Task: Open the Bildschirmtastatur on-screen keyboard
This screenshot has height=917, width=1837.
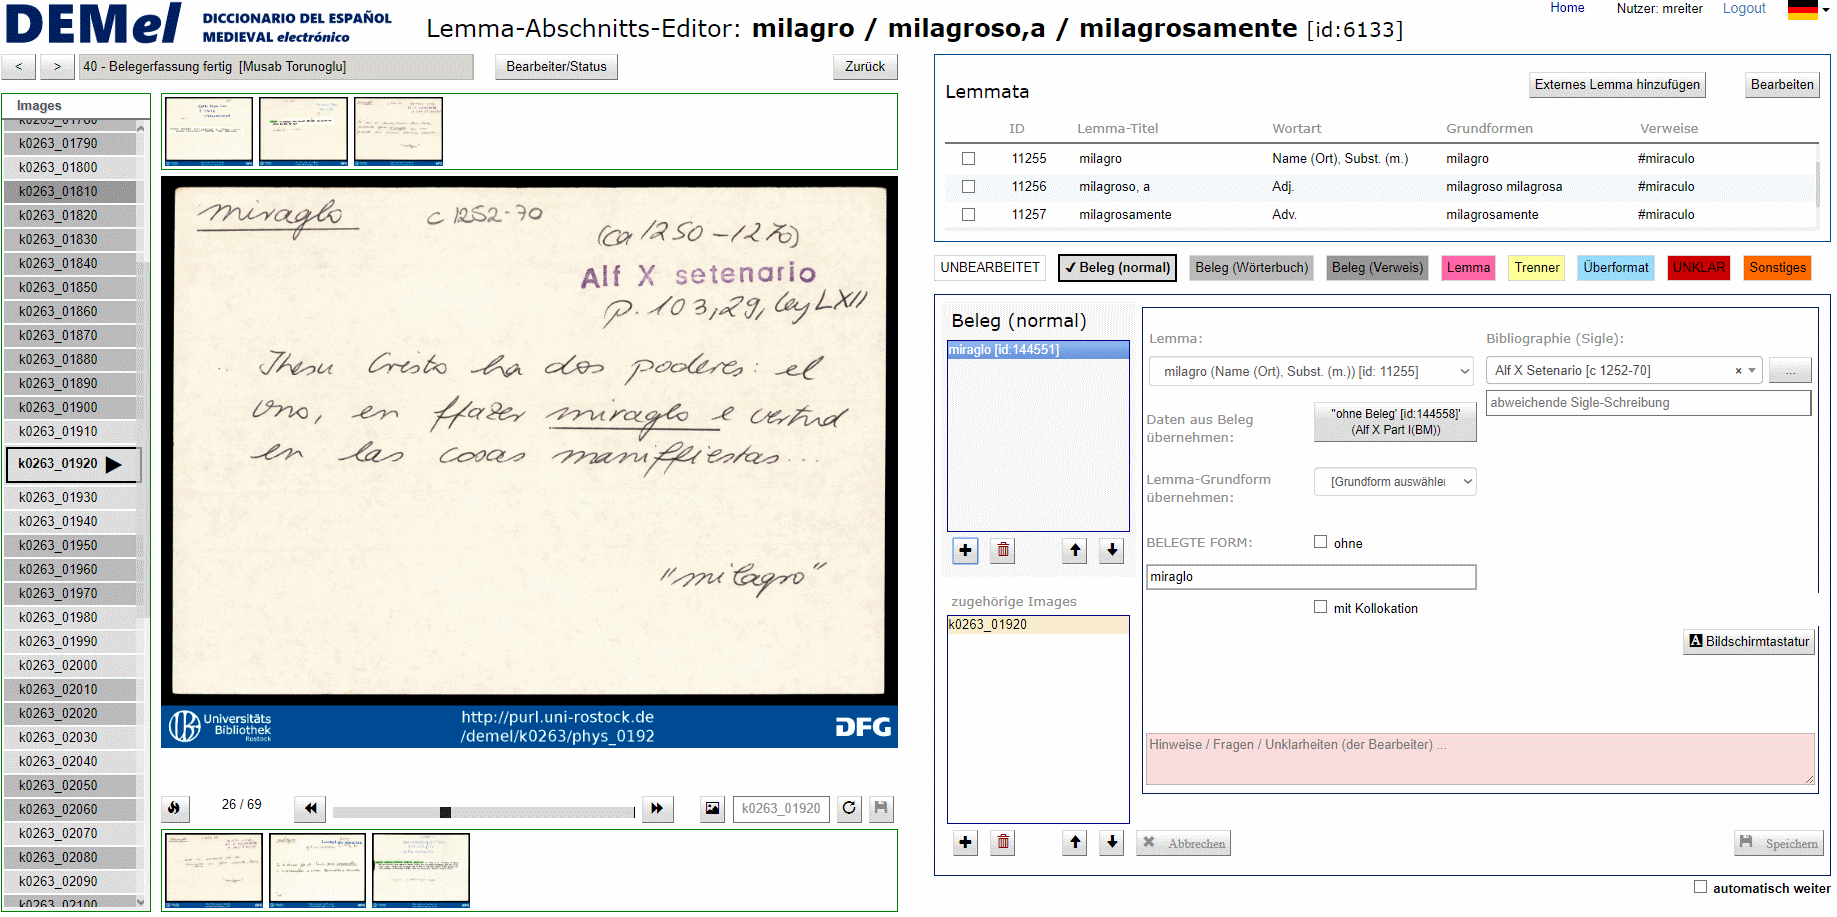Action: click(1749, 641)
